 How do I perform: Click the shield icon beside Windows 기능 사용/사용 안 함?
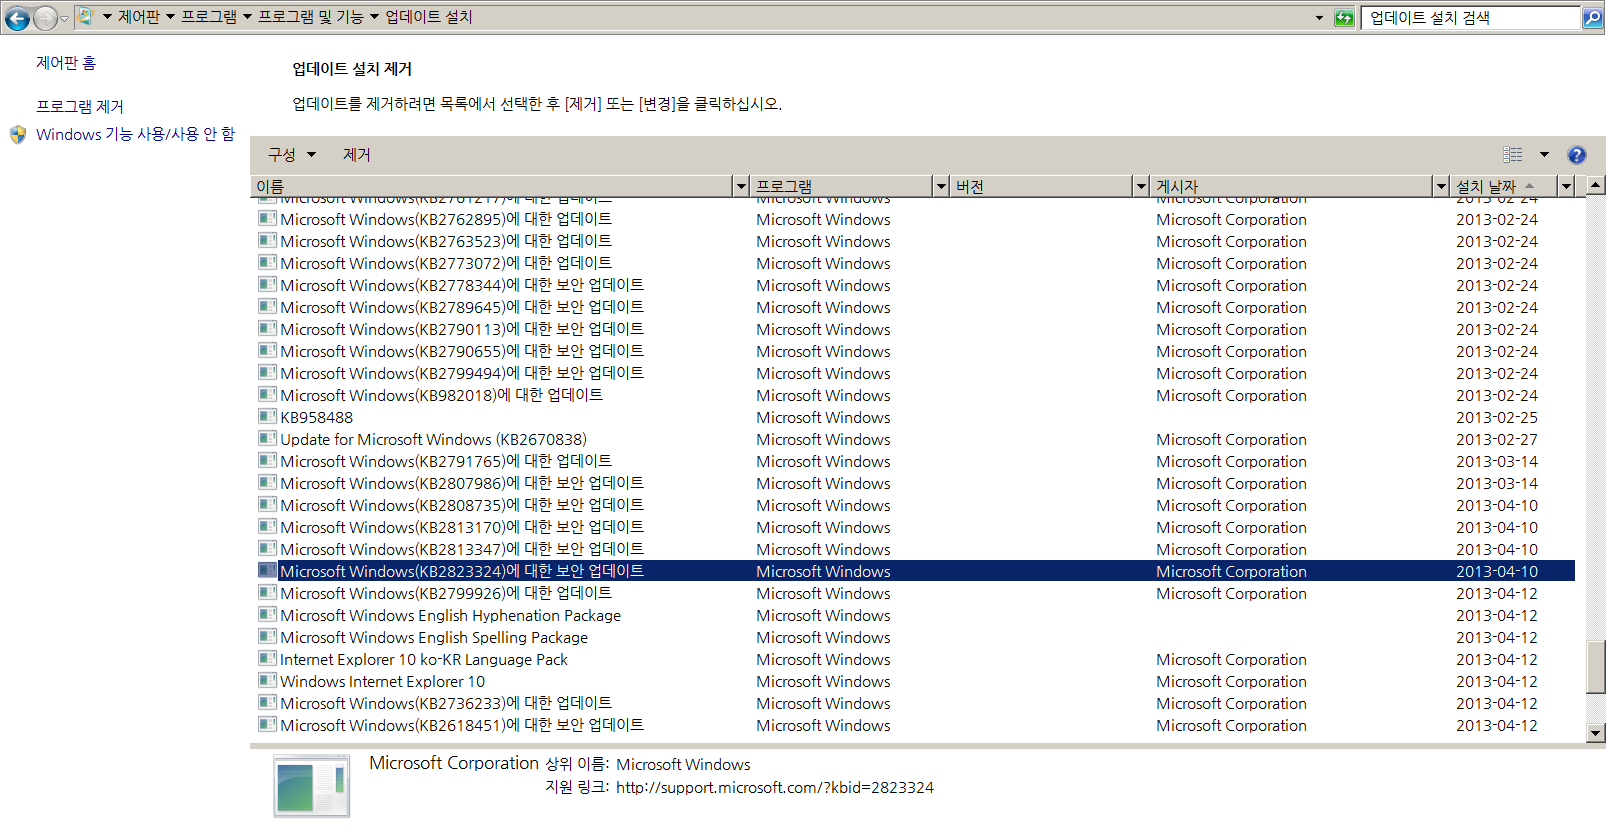tap(18, 134)
